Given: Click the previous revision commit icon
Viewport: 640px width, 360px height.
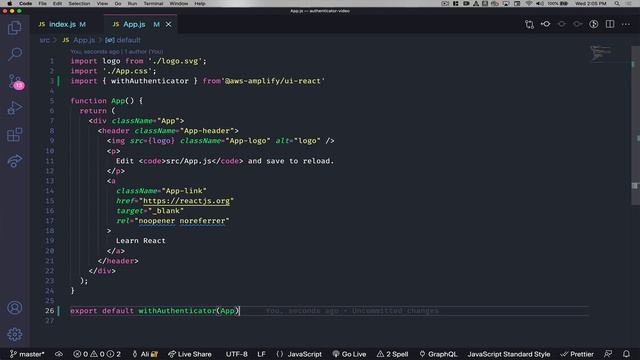Looking at the screenshot, I should tap(545, 24).
